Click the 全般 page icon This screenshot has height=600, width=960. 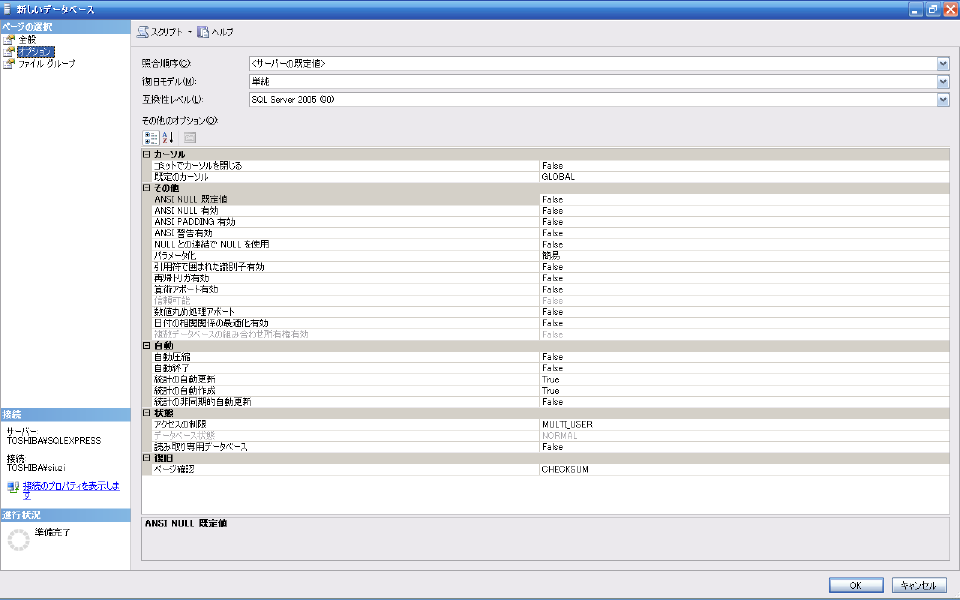pyautogui.click(x=9, y=39)
